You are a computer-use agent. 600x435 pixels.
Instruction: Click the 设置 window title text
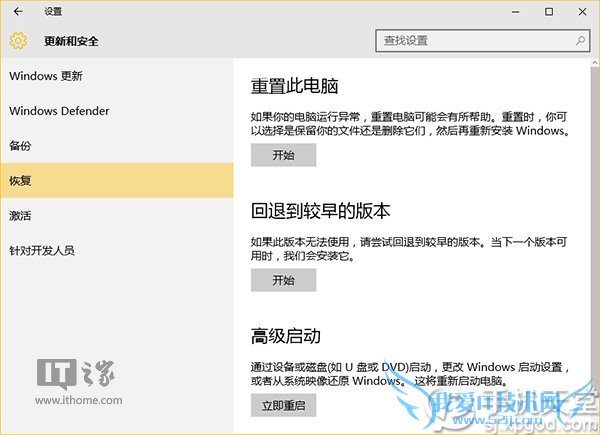coord(53,12)
